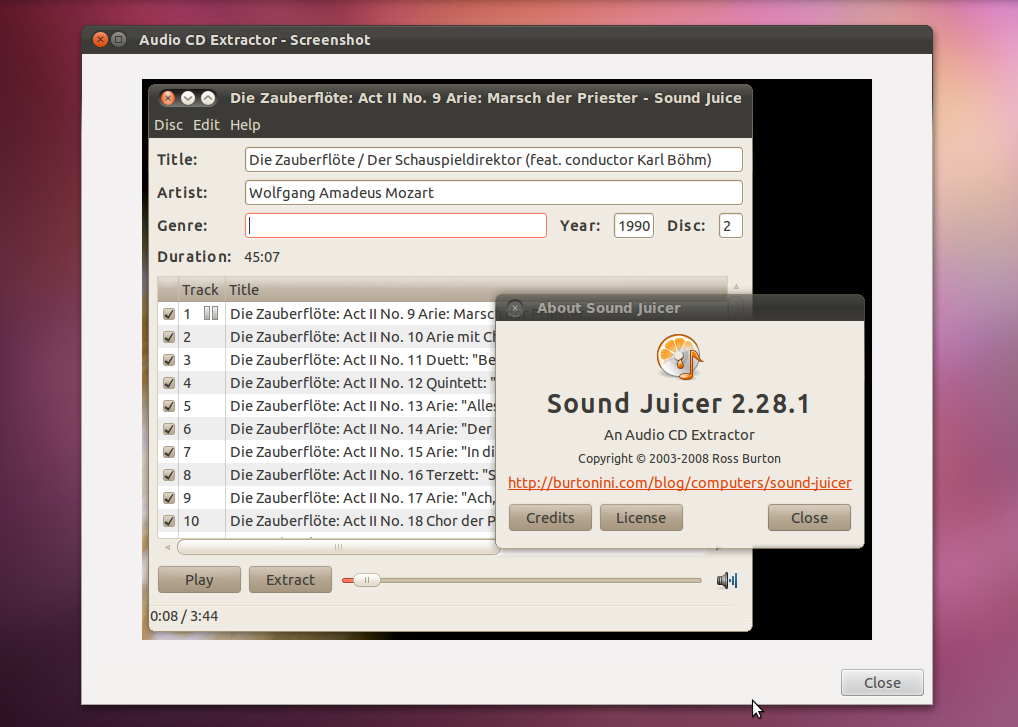1018x727 pixels.
Task: Uncheck track 2 checkbox
Action: coord(169,337)
